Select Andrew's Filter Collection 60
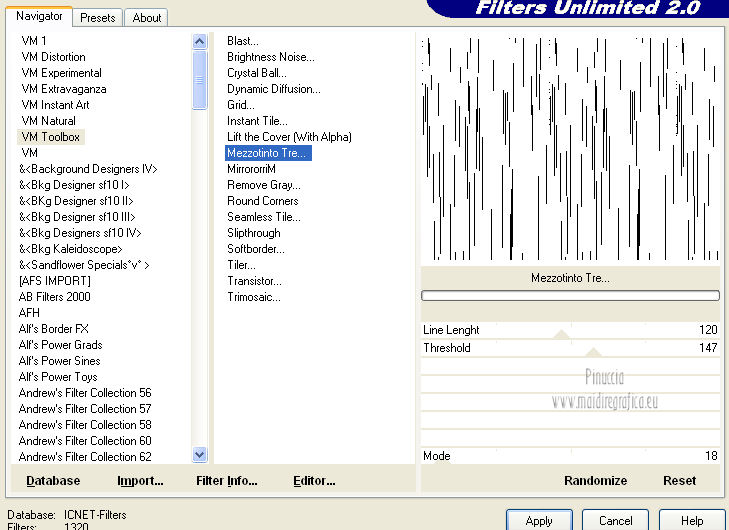Viewport: 729px width, 530px height. pos(85,441)
